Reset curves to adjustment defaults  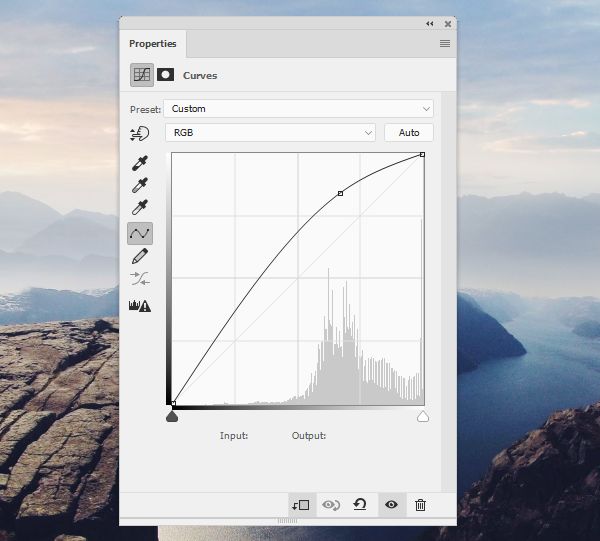pyautogui.click(x=360, y=505)
